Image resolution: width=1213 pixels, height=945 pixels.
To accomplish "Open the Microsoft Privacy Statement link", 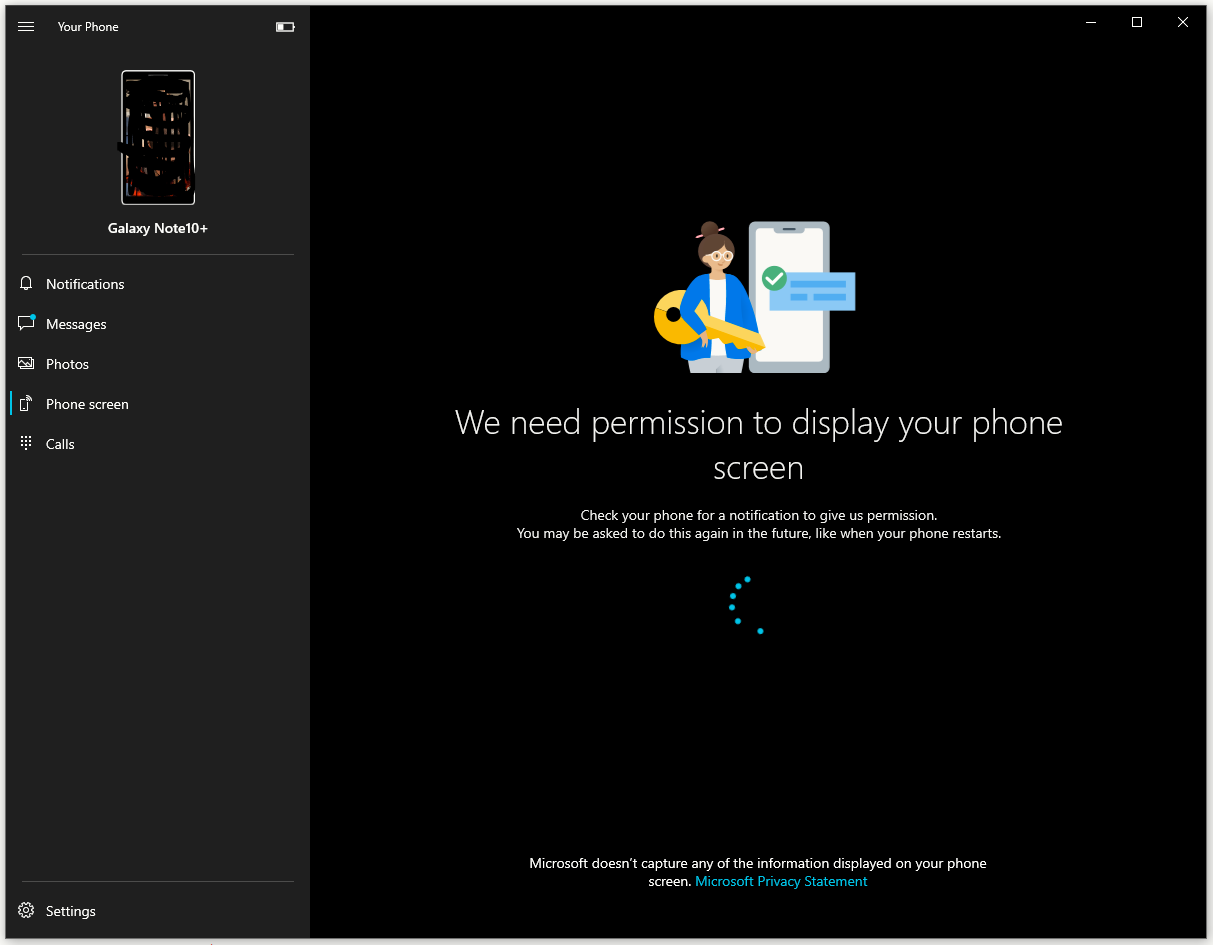I will coord(781,881).
